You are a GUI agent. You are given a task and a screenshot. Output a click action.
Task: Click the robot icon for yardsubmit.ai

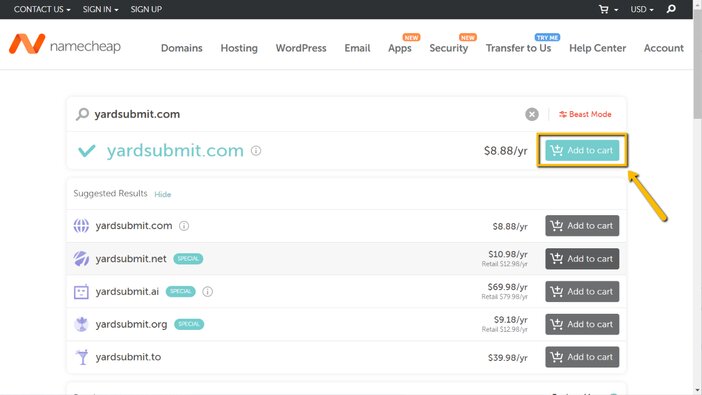tap(81, 292)
